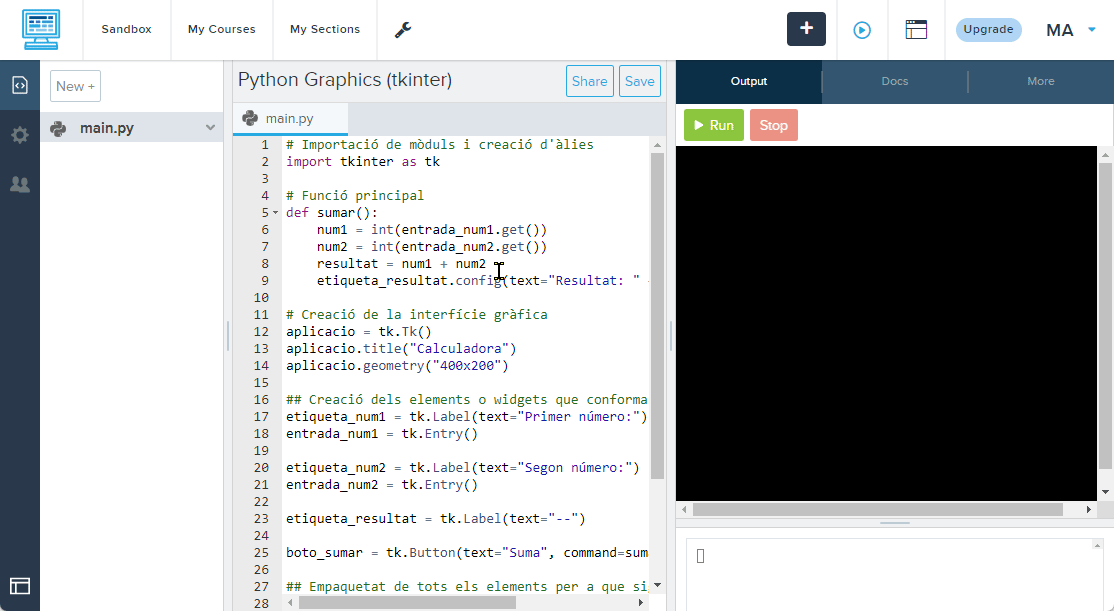Expand the main.py file options chevron
The height and width of the screenshot is (611, 1114).
click(x=210, y=128)
